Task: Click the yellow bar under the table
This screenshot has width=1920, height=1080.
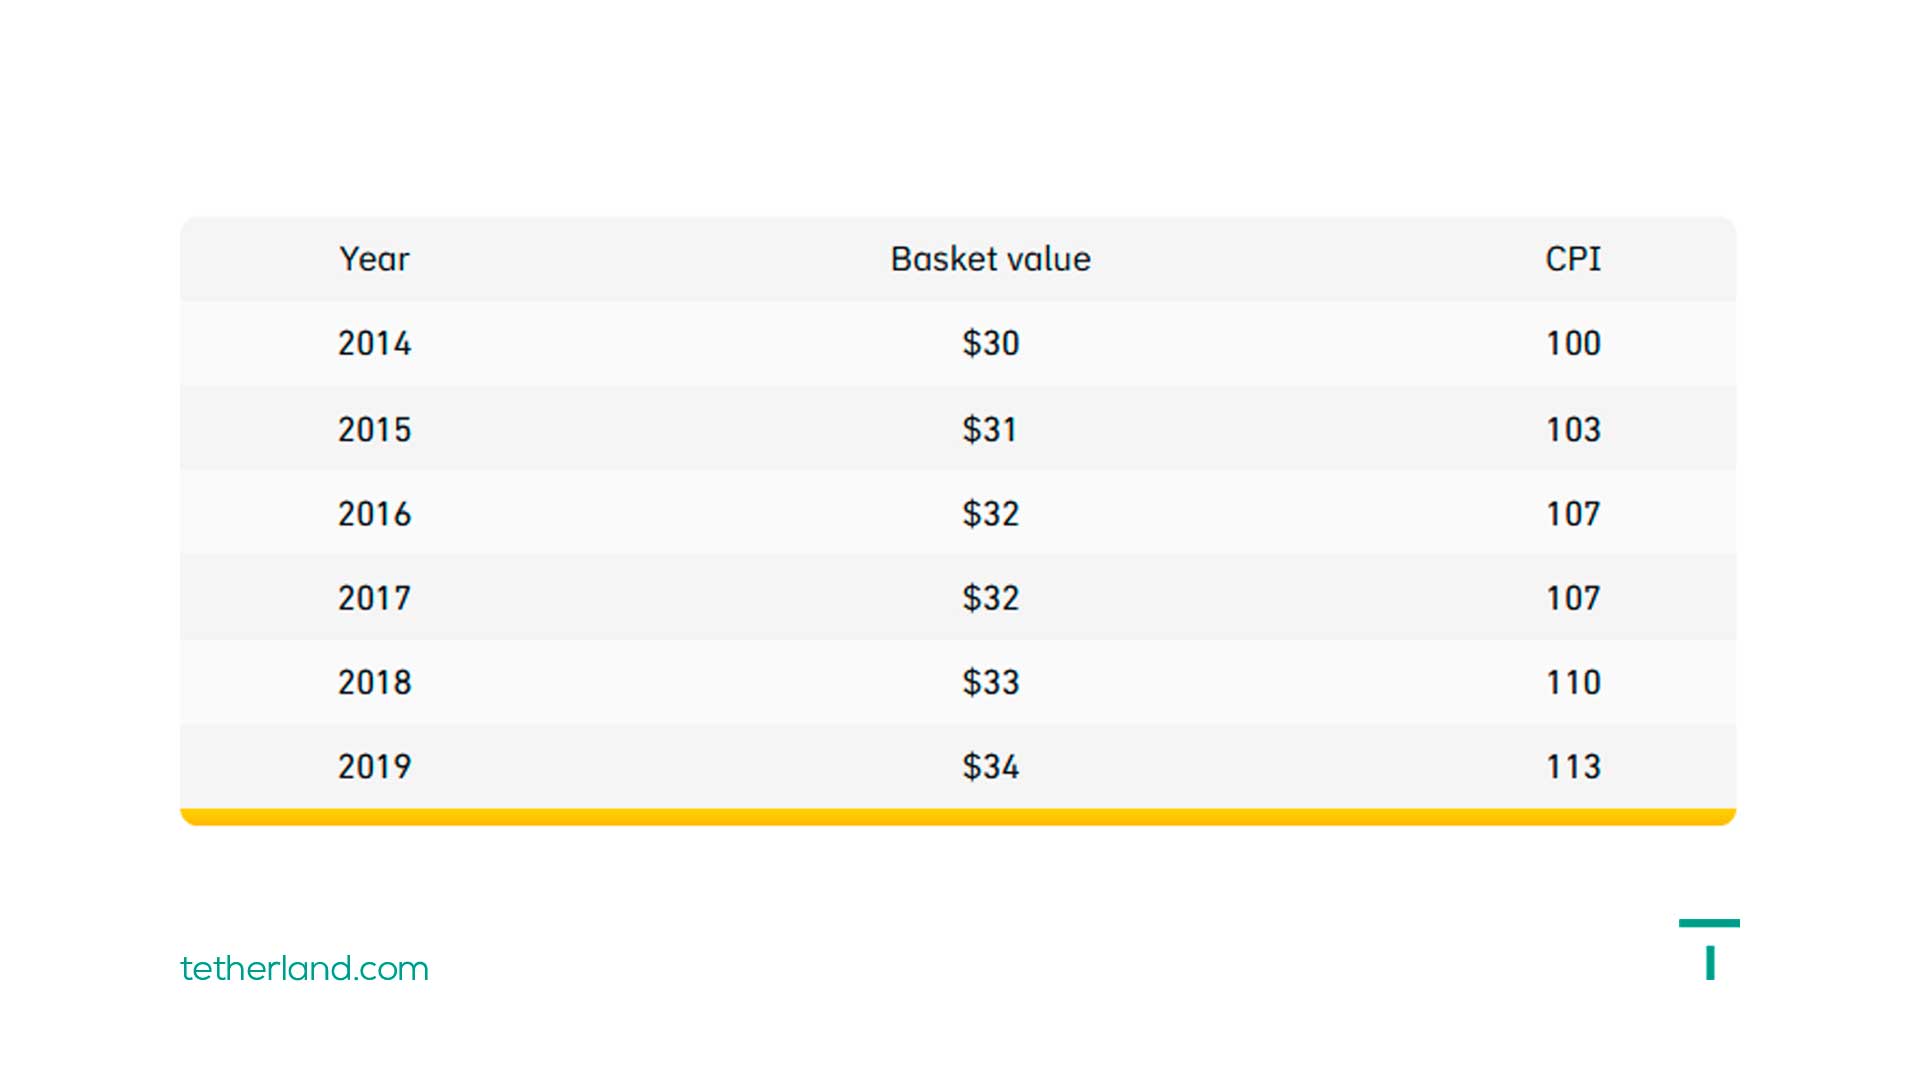Action: pyautogui.click(x=958, y=817)
